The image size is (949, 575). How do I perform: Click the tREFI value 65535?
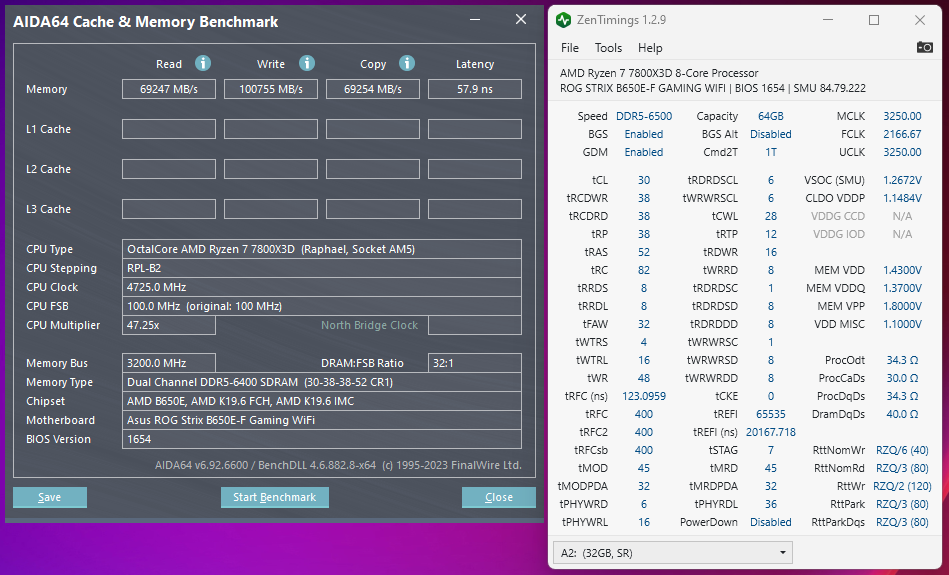coord(770,415)
